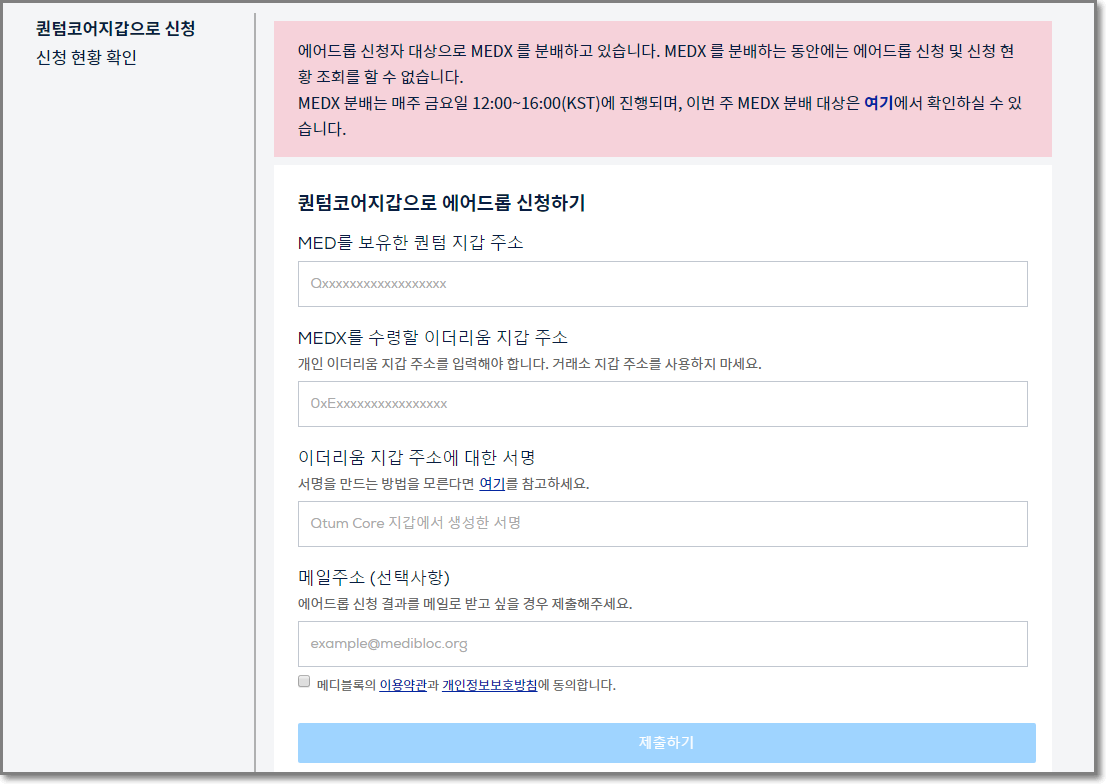This screenshot has width=1106, height=784.
Task: Click the label MED를 보유한 퀀텀 지갑 주소
Action: pos(411,243)
